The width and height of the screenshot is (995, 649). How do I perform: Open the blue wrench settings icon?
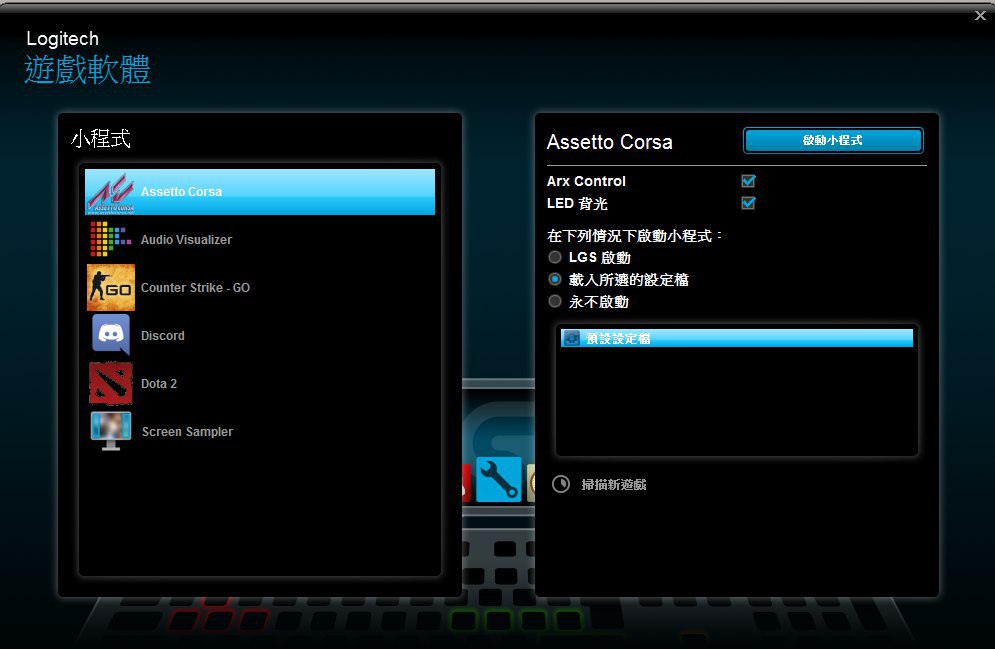499,479
